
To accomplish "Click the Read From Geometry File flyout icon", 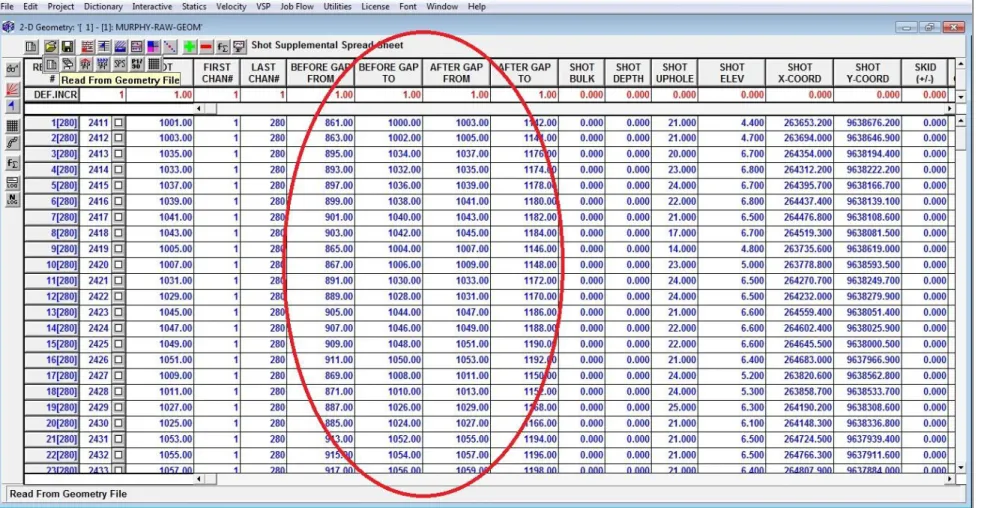I will click(x=52, y=64).
